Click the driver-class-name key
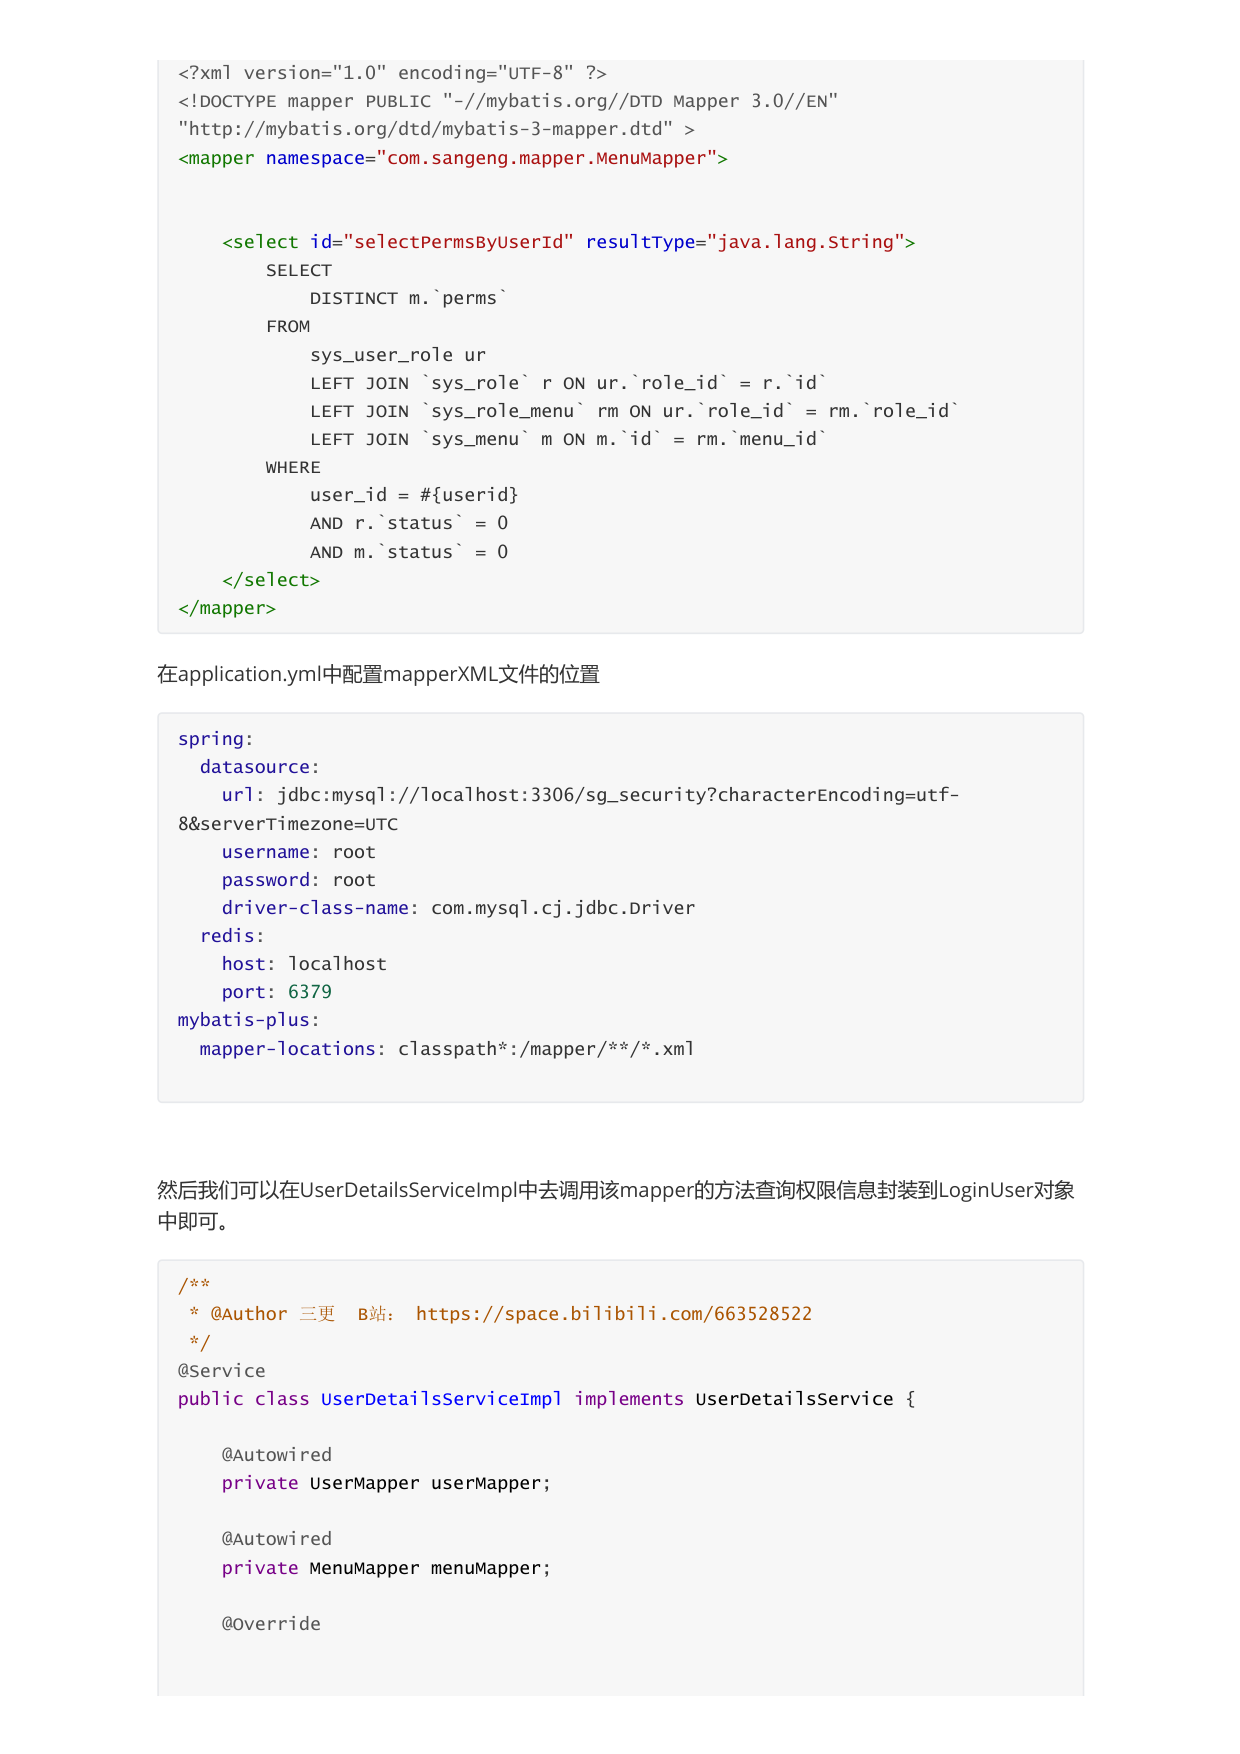Viewport: 1240px width, 1754px height. click(315, 908)
